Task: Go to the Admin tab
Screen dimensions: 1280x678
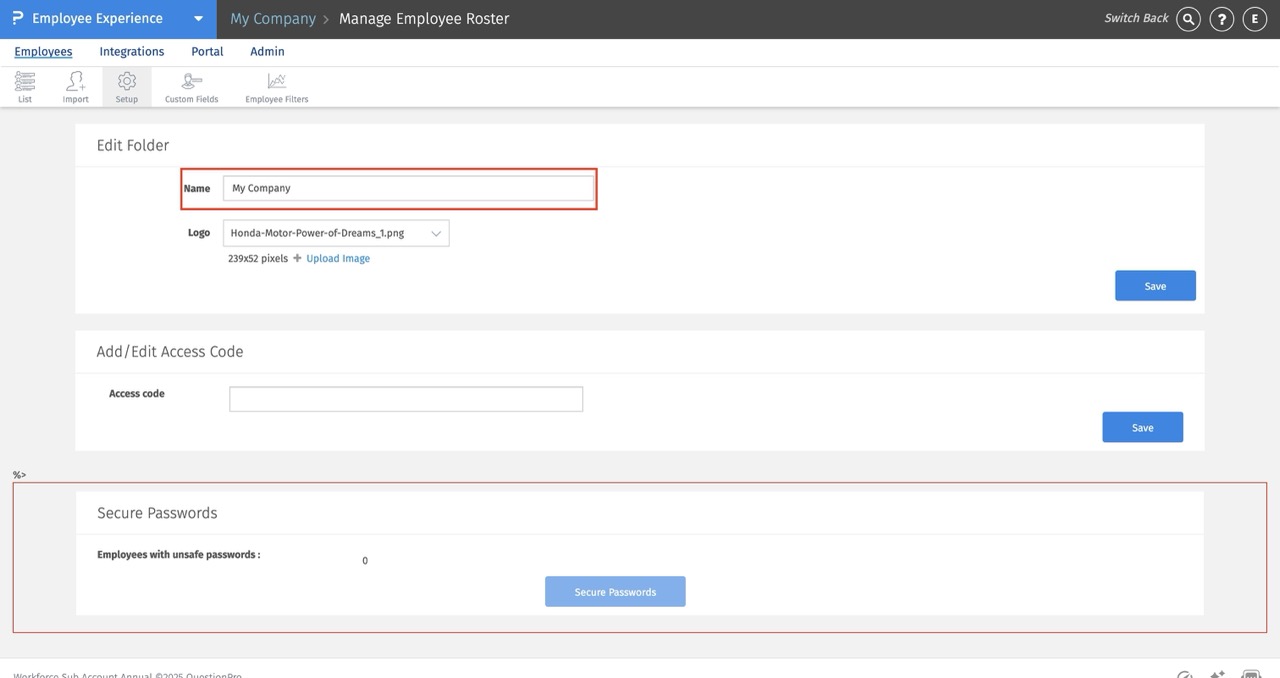Action: (x=267, y=51)
